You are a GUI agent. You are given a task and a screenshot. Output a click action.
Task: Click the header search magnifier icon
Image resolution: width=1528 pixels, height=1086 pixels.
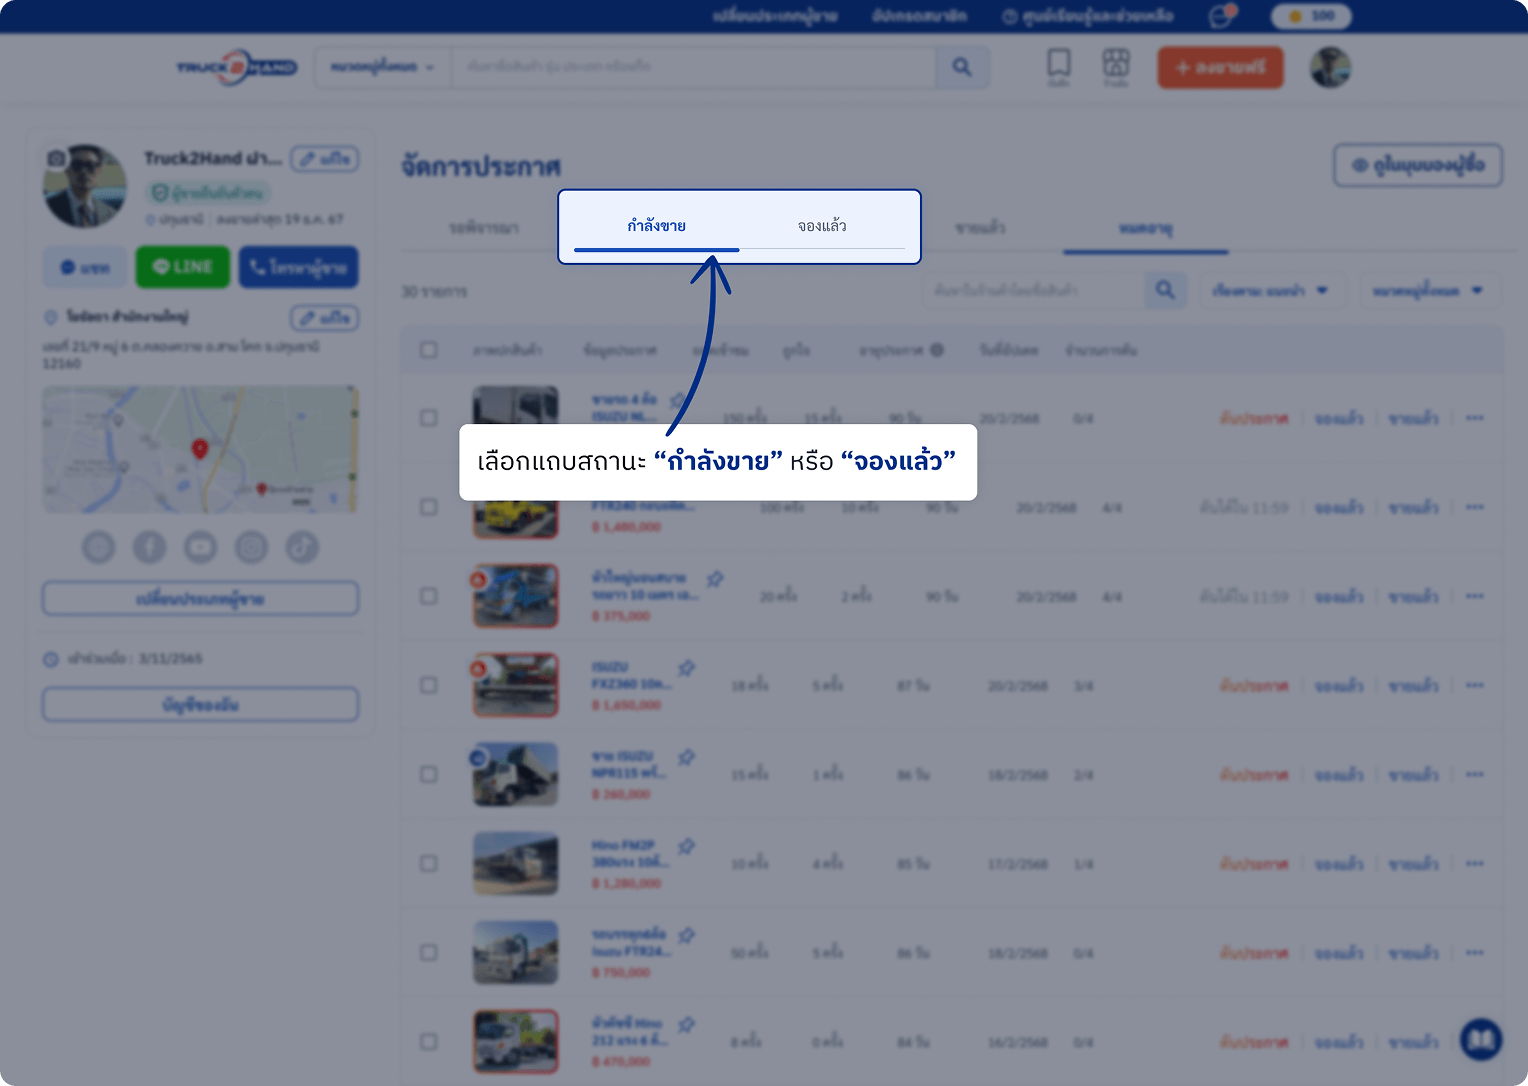click(962, 67)
